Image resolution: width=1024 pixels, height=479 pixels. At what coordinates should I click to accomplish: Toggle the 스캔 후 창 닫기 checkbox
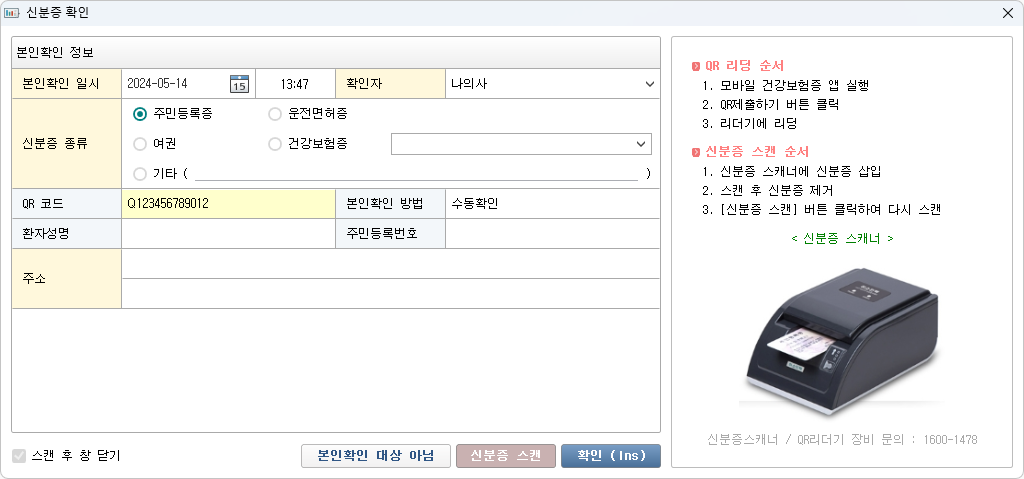tap(18, 456)
